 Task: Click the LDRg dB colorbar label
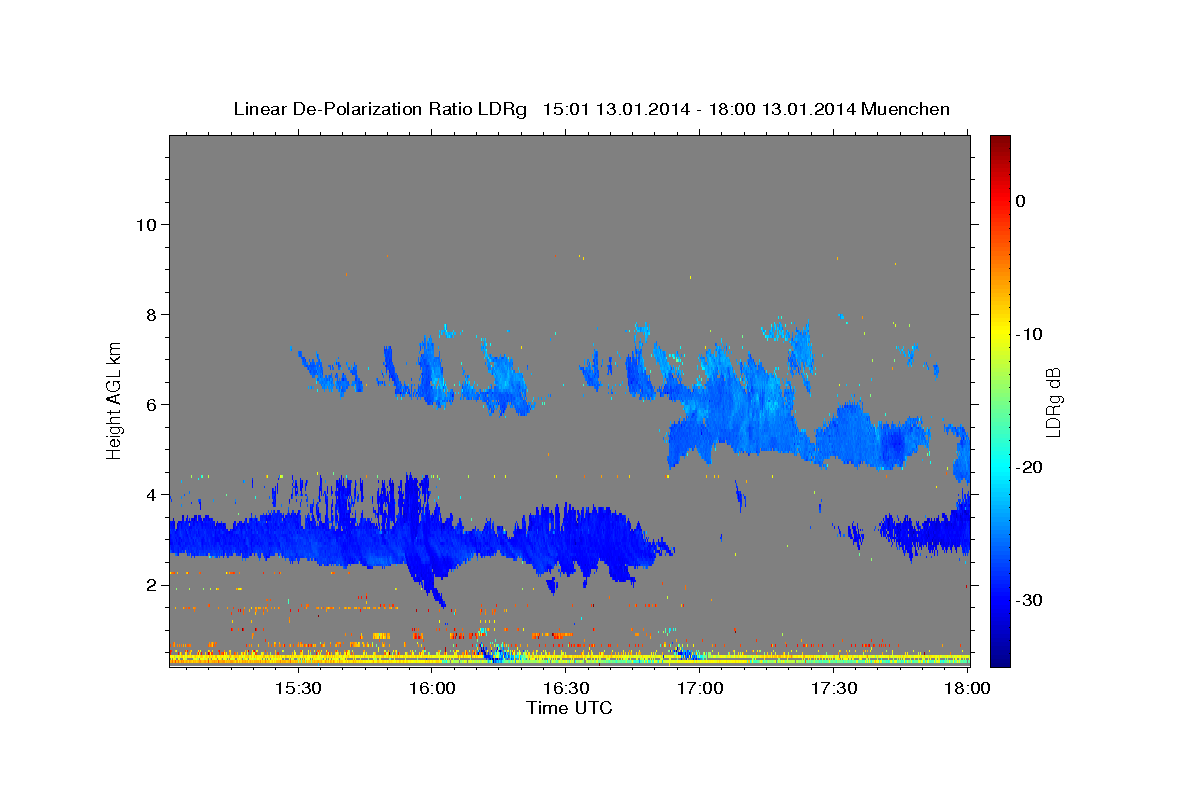pyautogui.click(x=1053, y=401)
